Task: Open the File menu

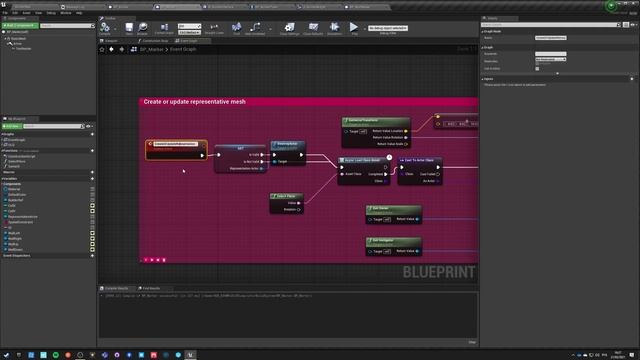Action: [x=5, y=13]
